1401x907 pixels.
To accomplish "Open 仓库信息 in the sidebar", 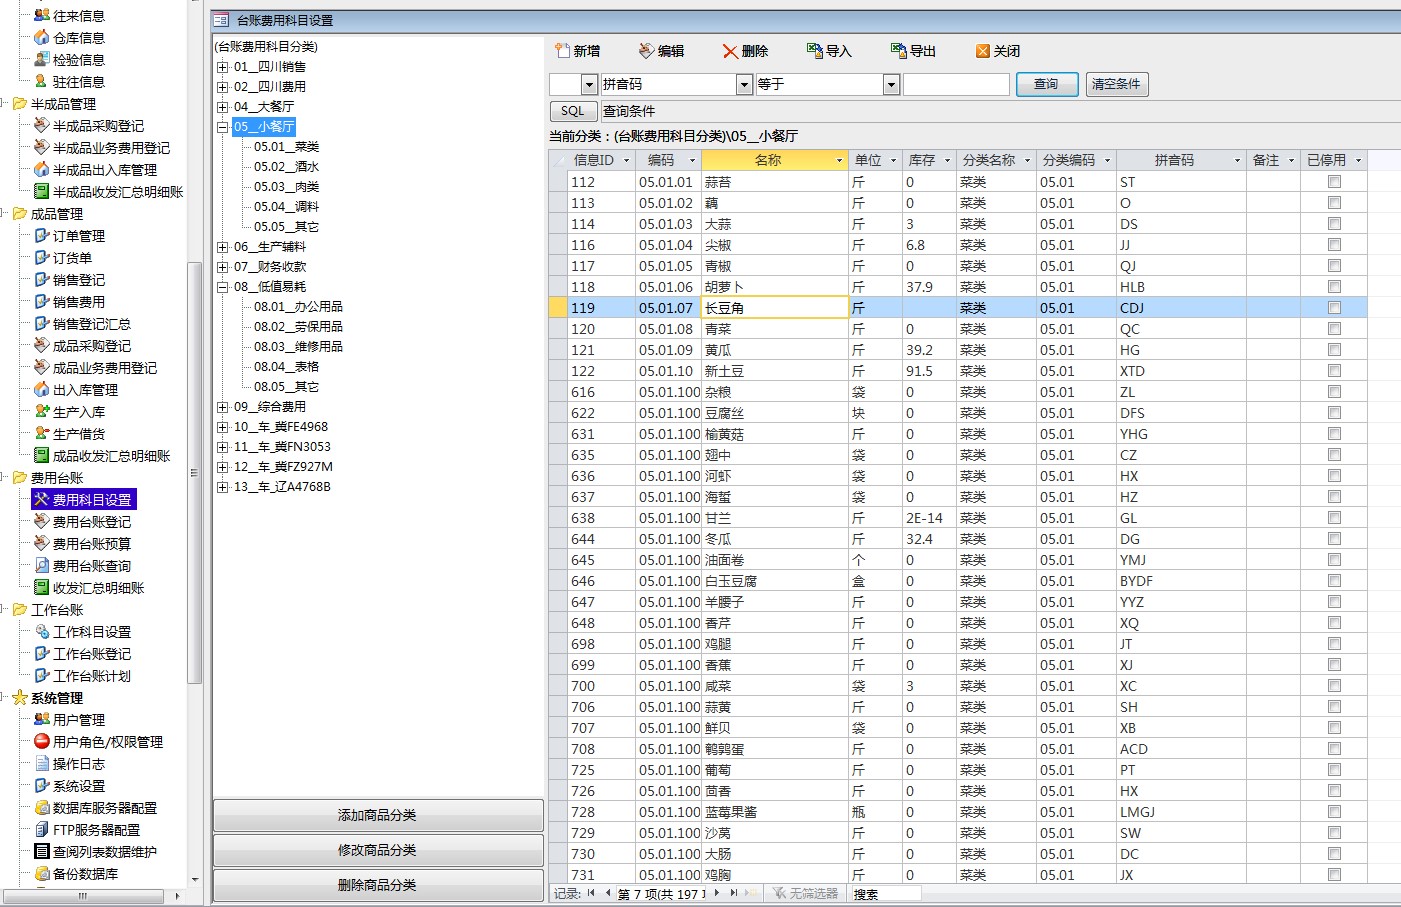I will pos(78,38).
